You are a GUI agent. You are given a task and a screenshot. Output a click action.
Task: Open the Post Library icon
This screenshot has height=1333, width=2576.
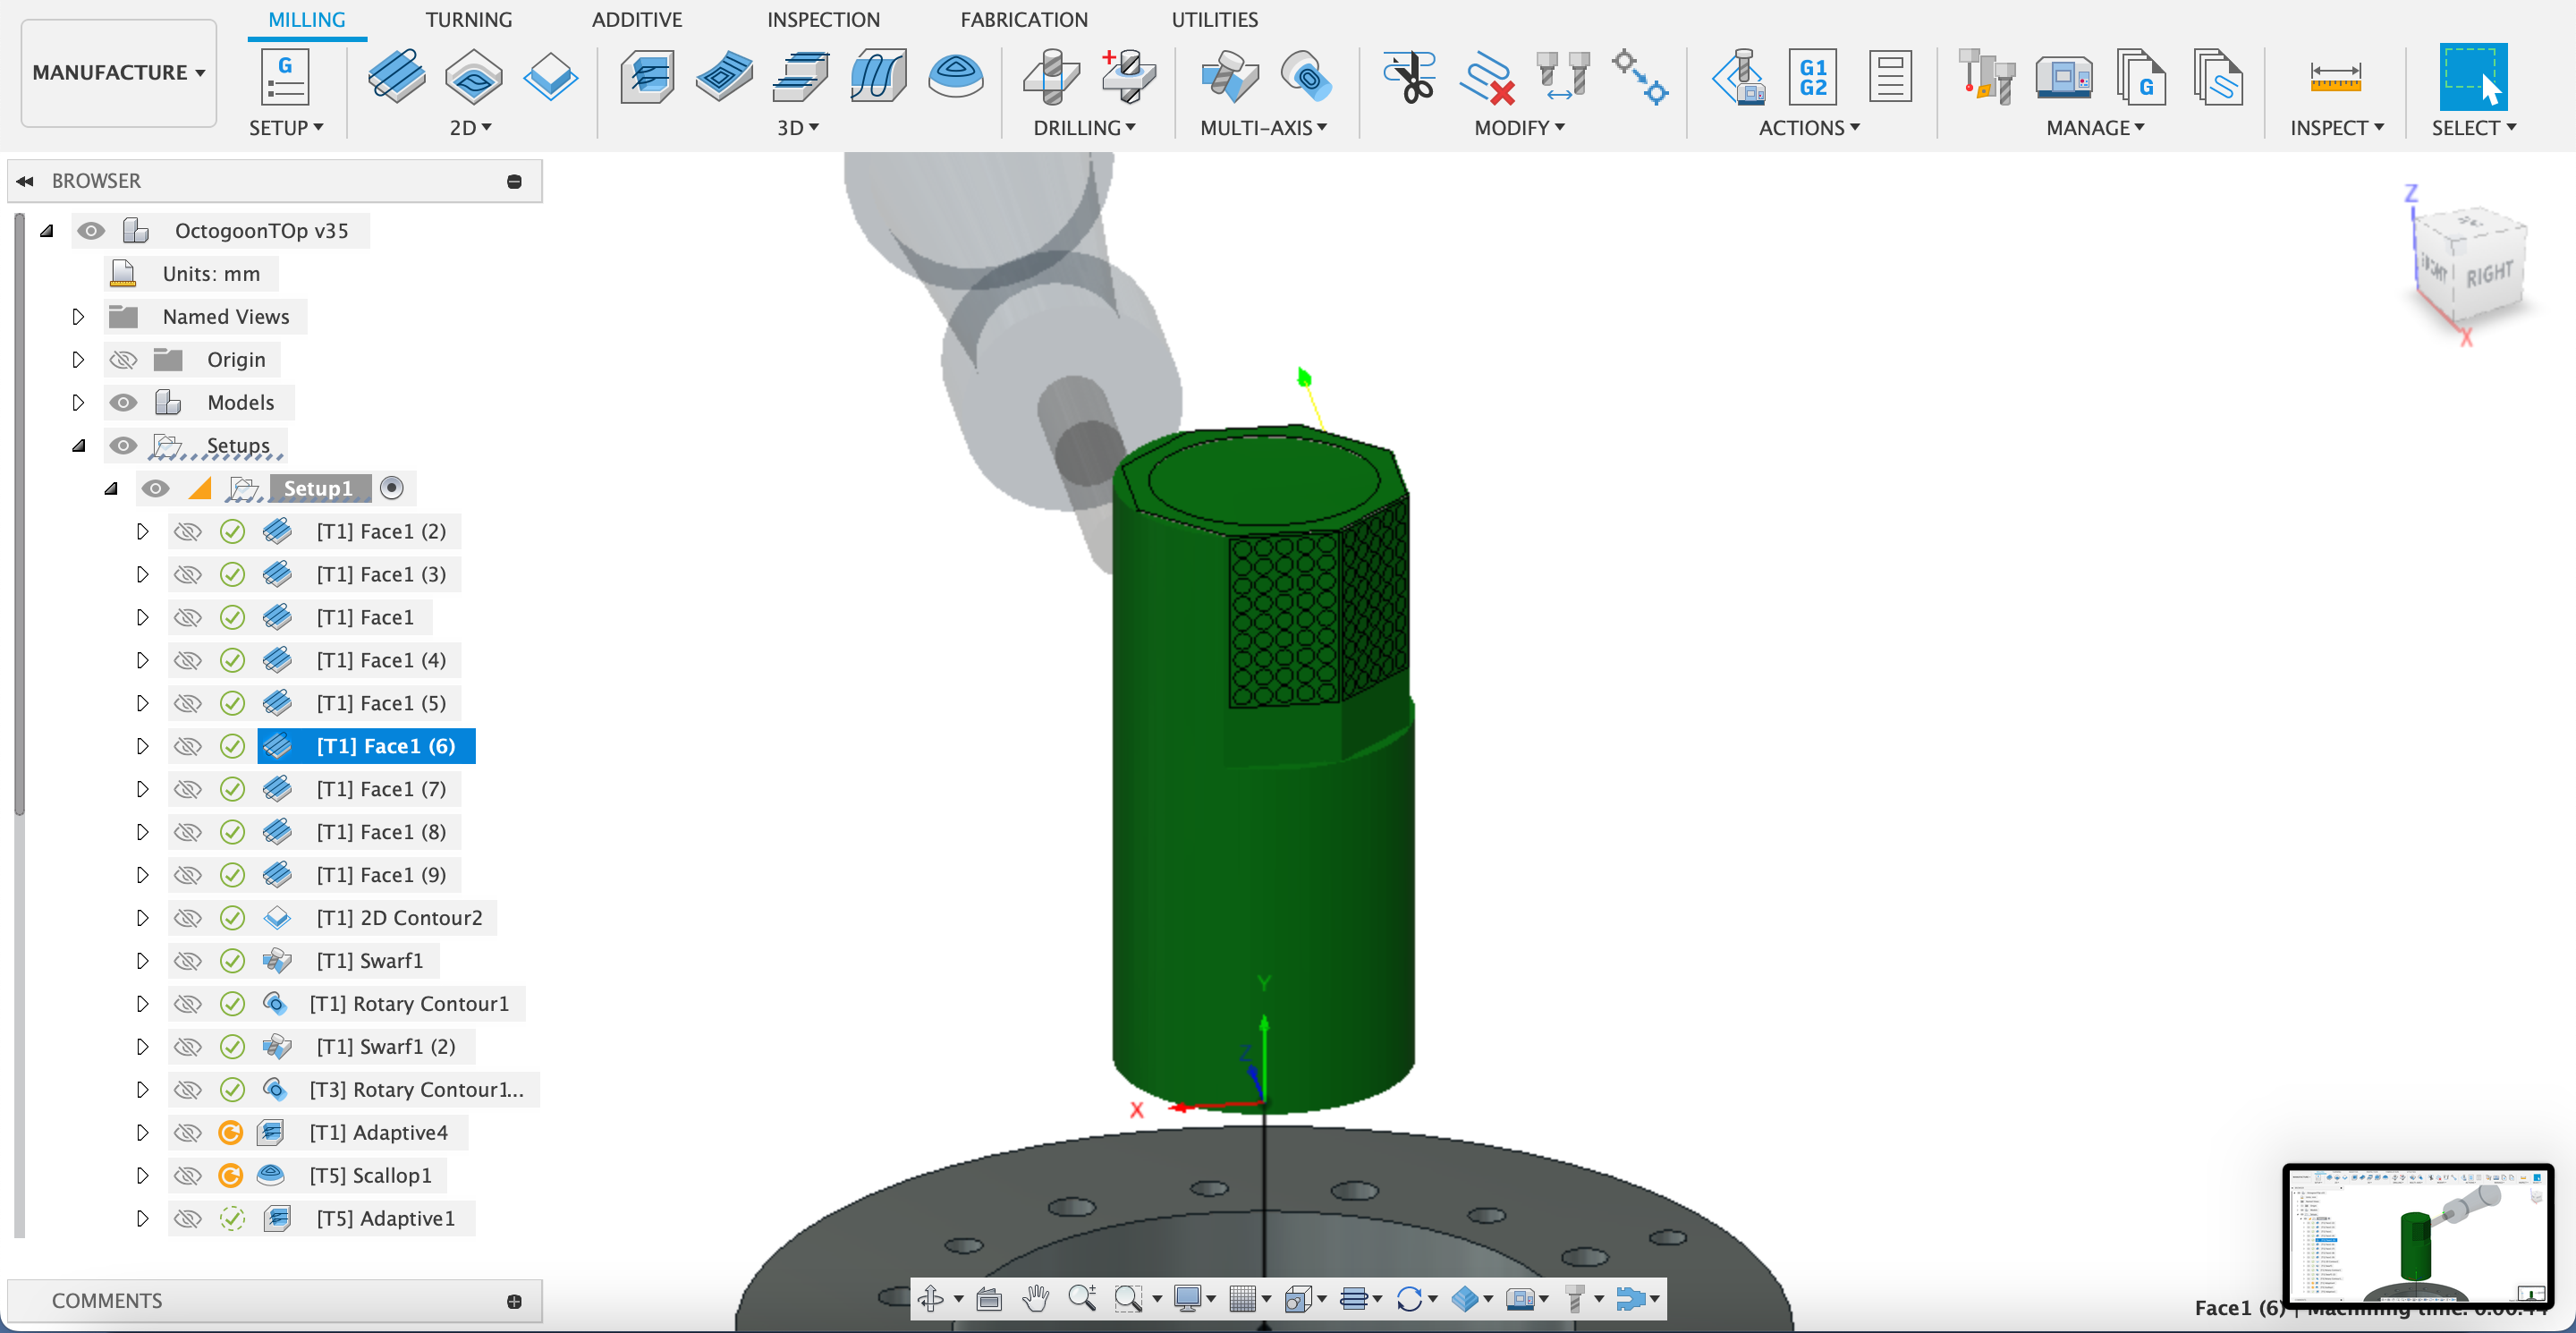[2140, 77]
